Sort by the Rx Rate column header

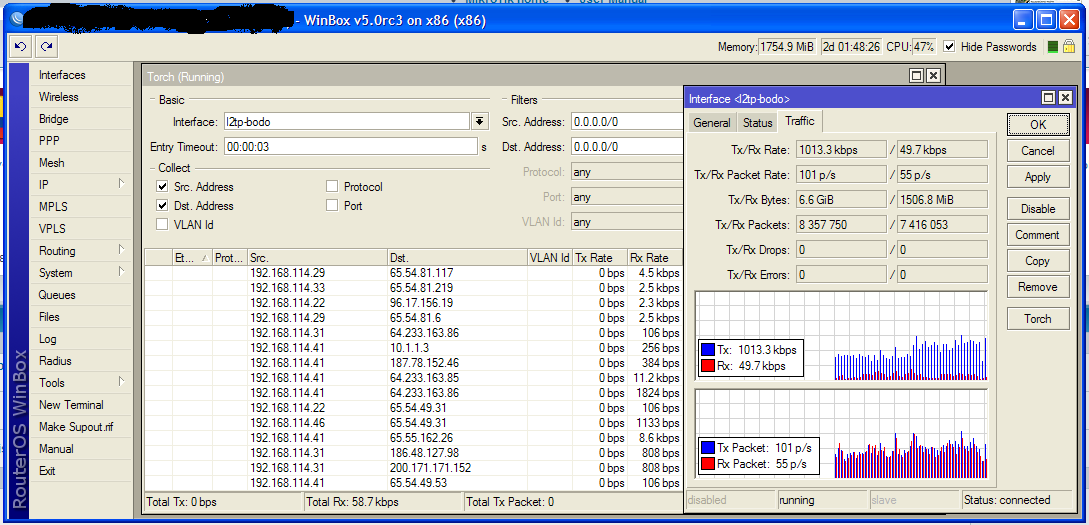[655, 258]
